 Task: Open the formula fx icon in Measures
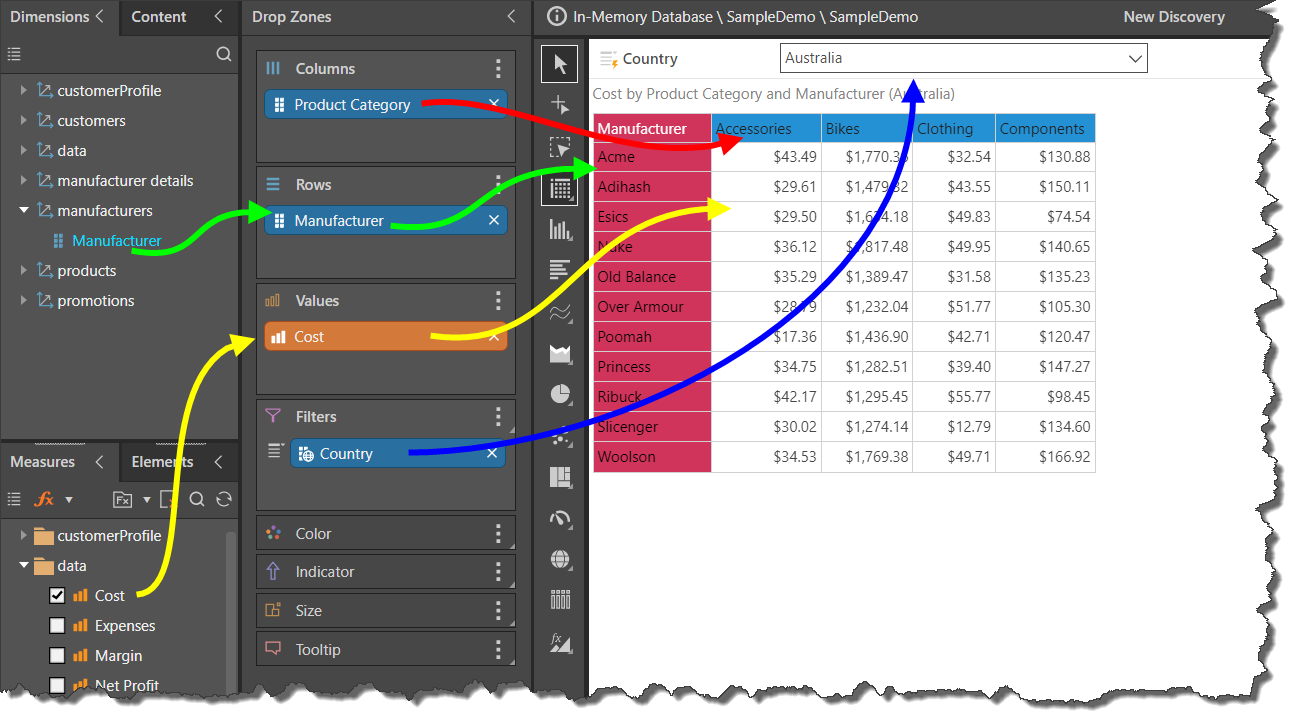click(45, 499)
